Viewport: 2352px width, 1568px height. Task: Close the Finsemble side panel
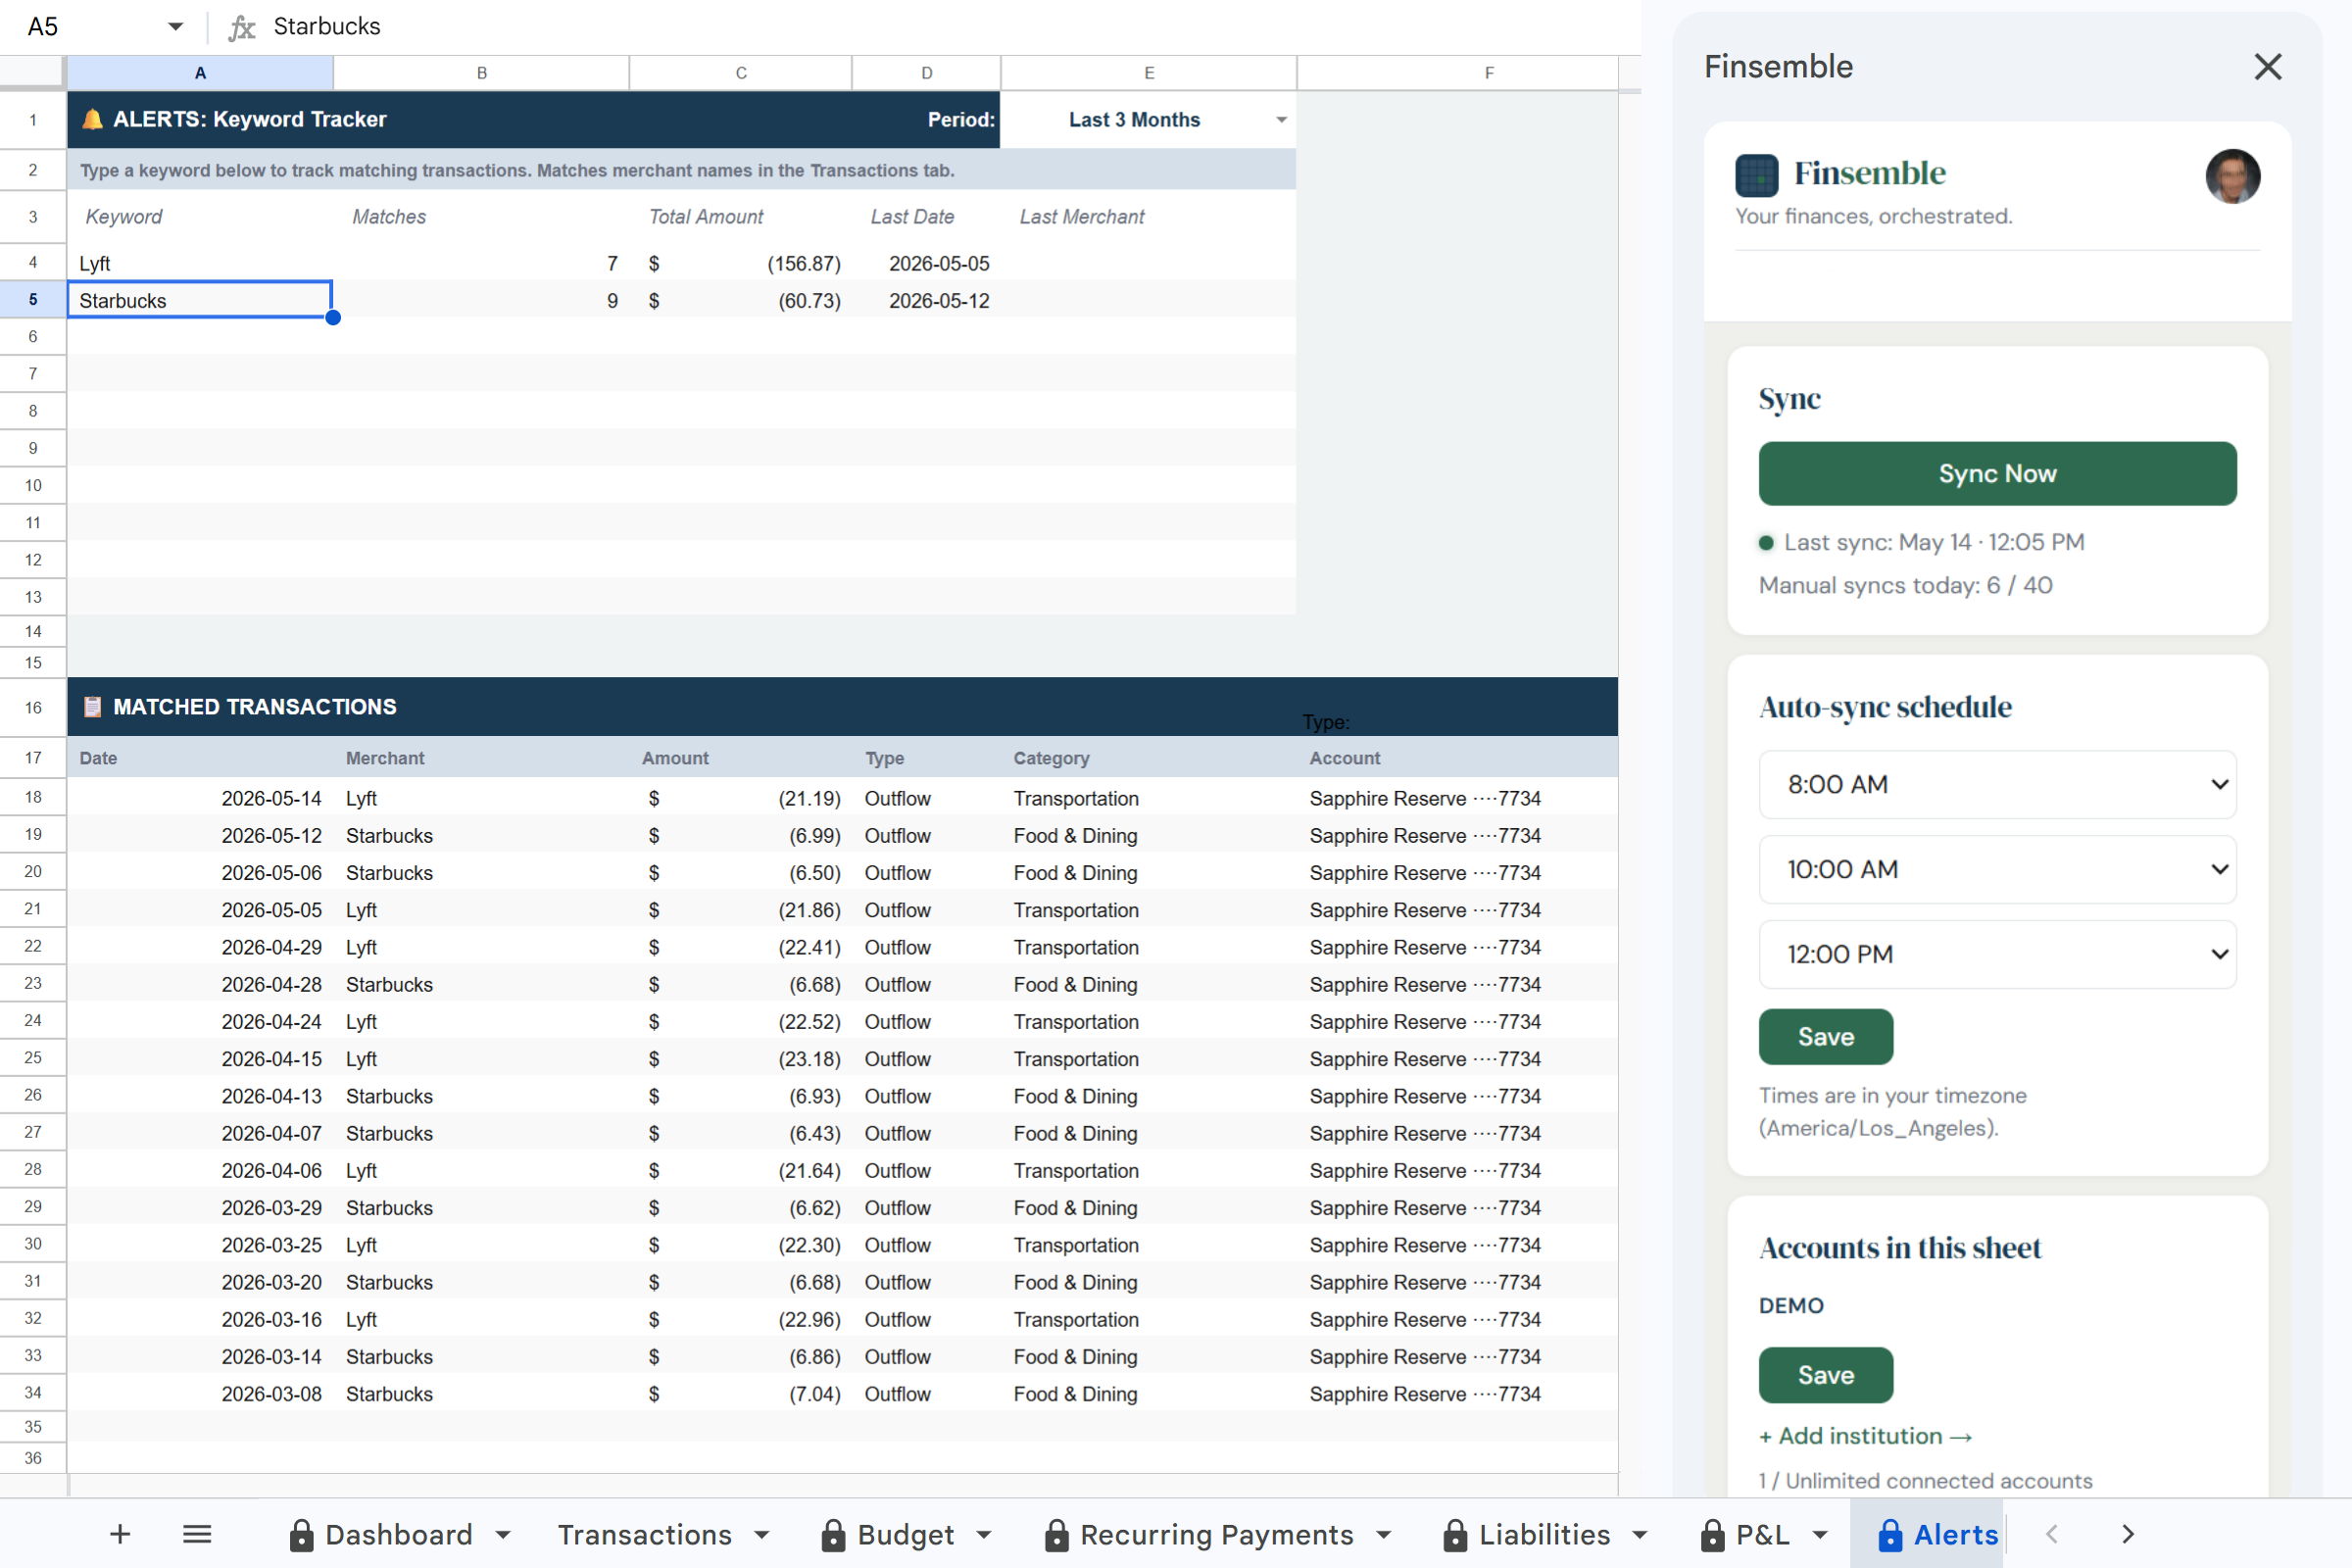click(2267, 67)
